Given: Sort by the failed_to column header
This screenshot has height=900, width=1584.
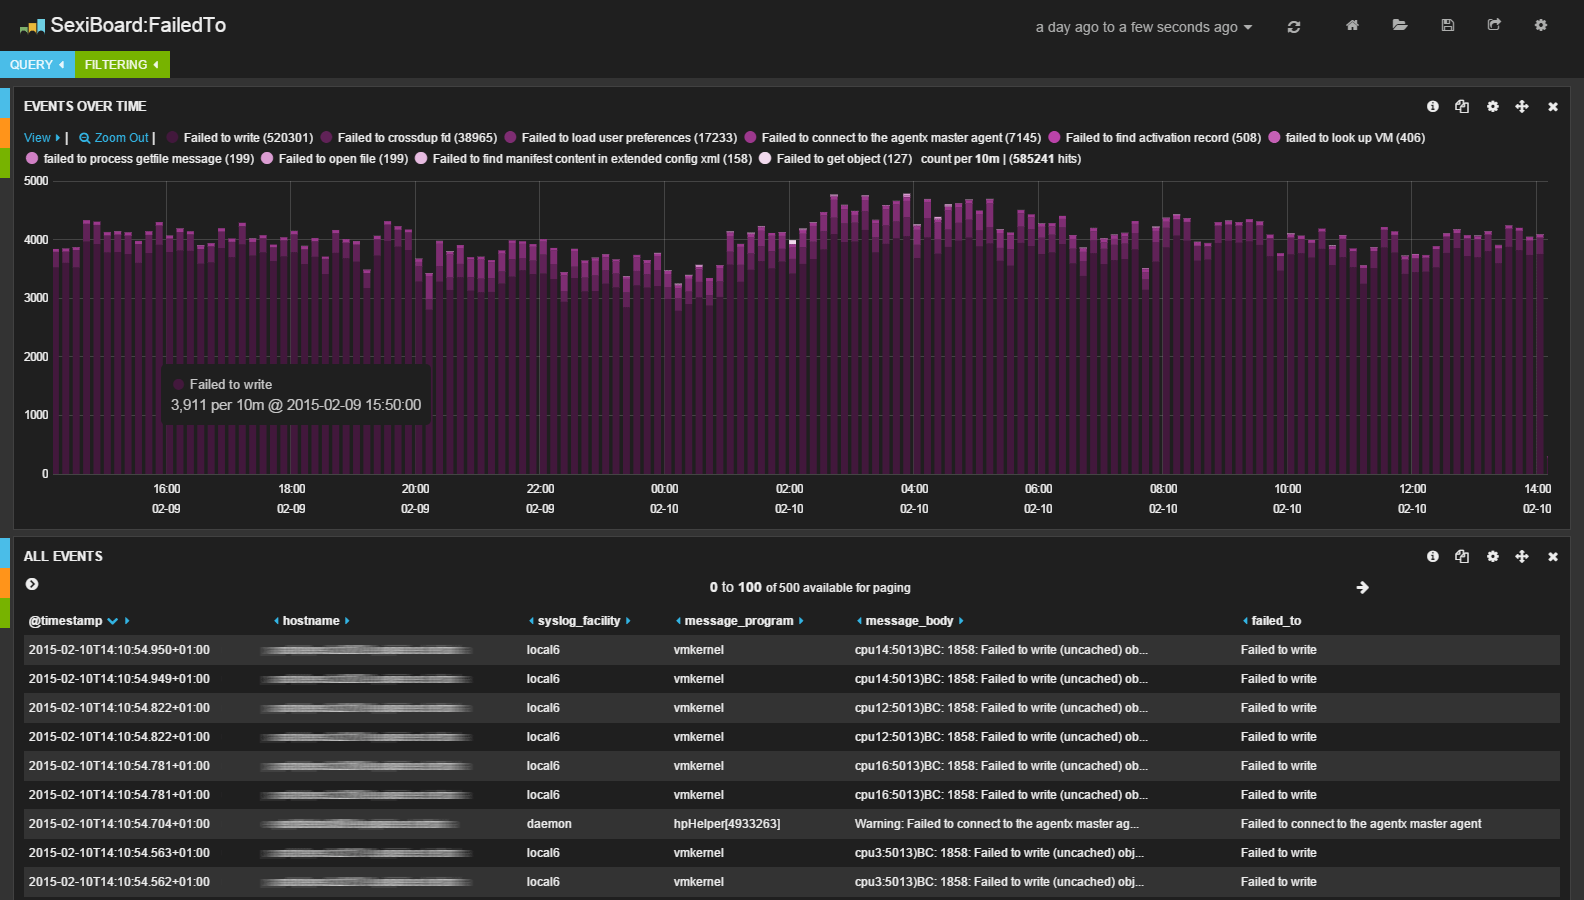Looking at the screenshot, I should point(1276,621).
